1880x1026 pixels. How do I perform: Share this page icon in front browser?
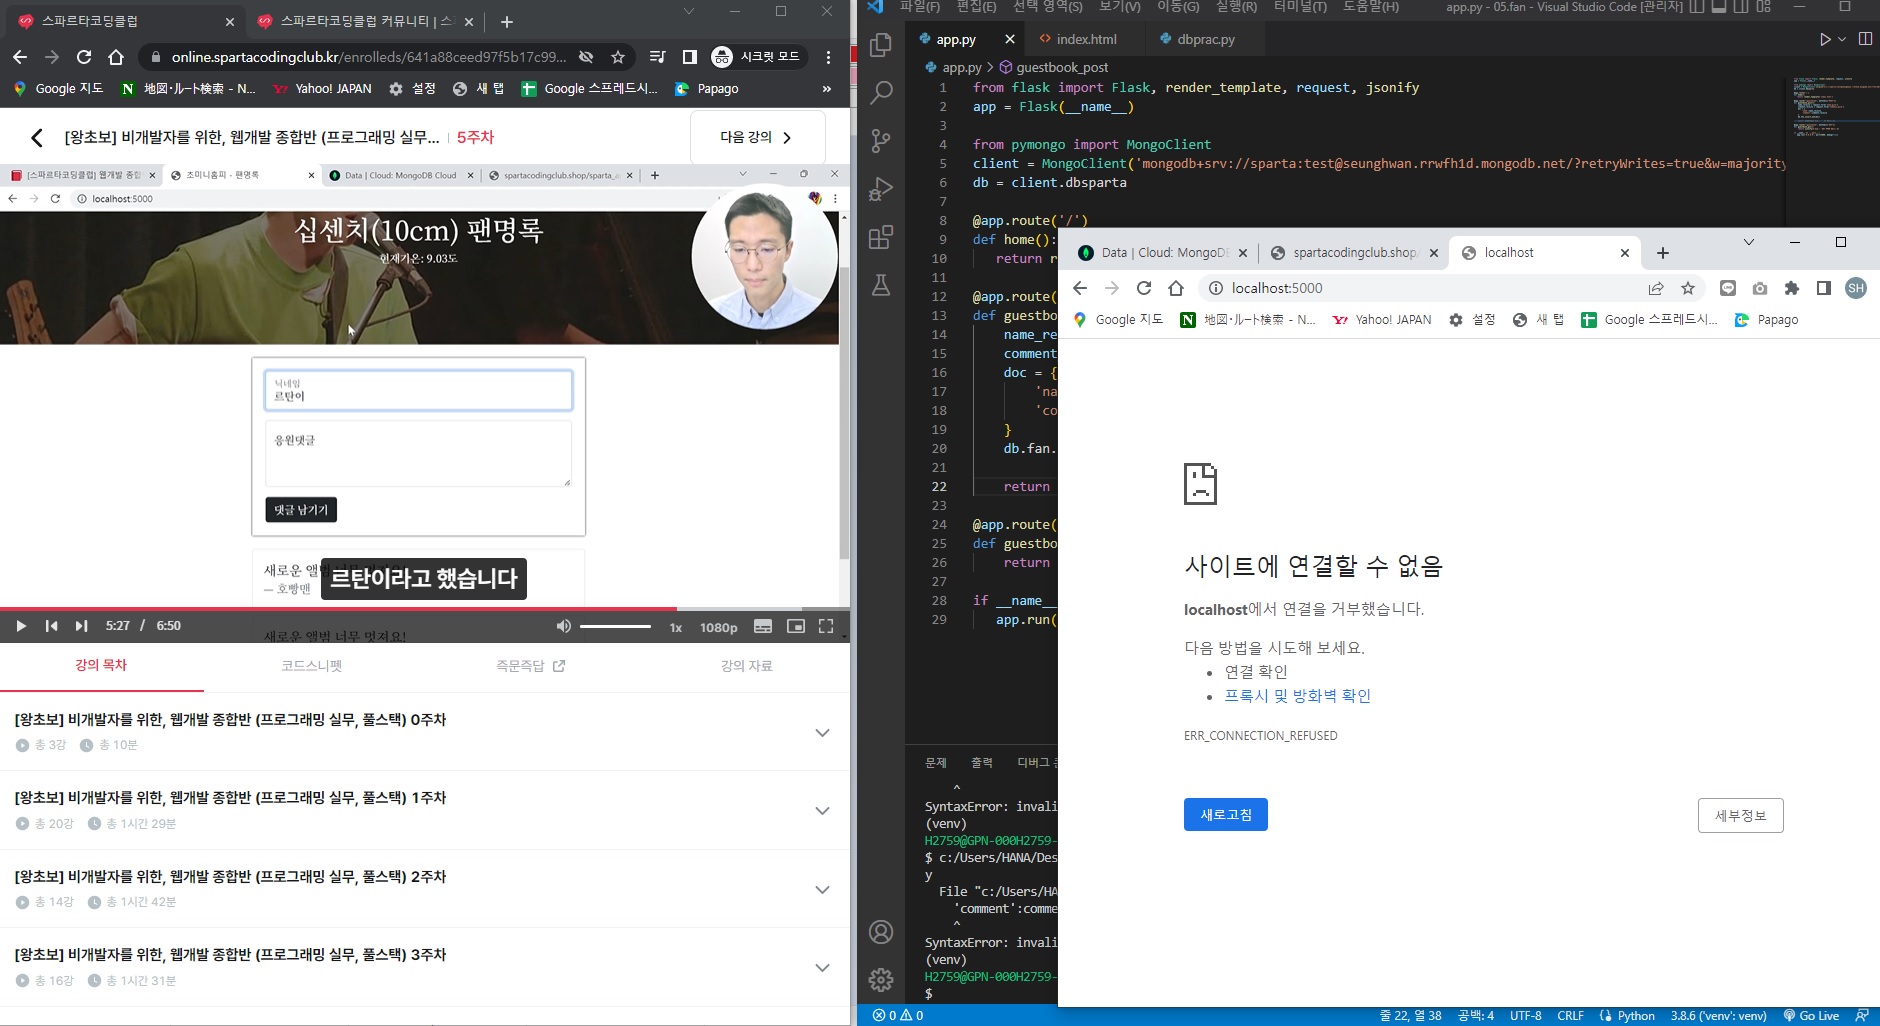click(x=1656, y=288)
